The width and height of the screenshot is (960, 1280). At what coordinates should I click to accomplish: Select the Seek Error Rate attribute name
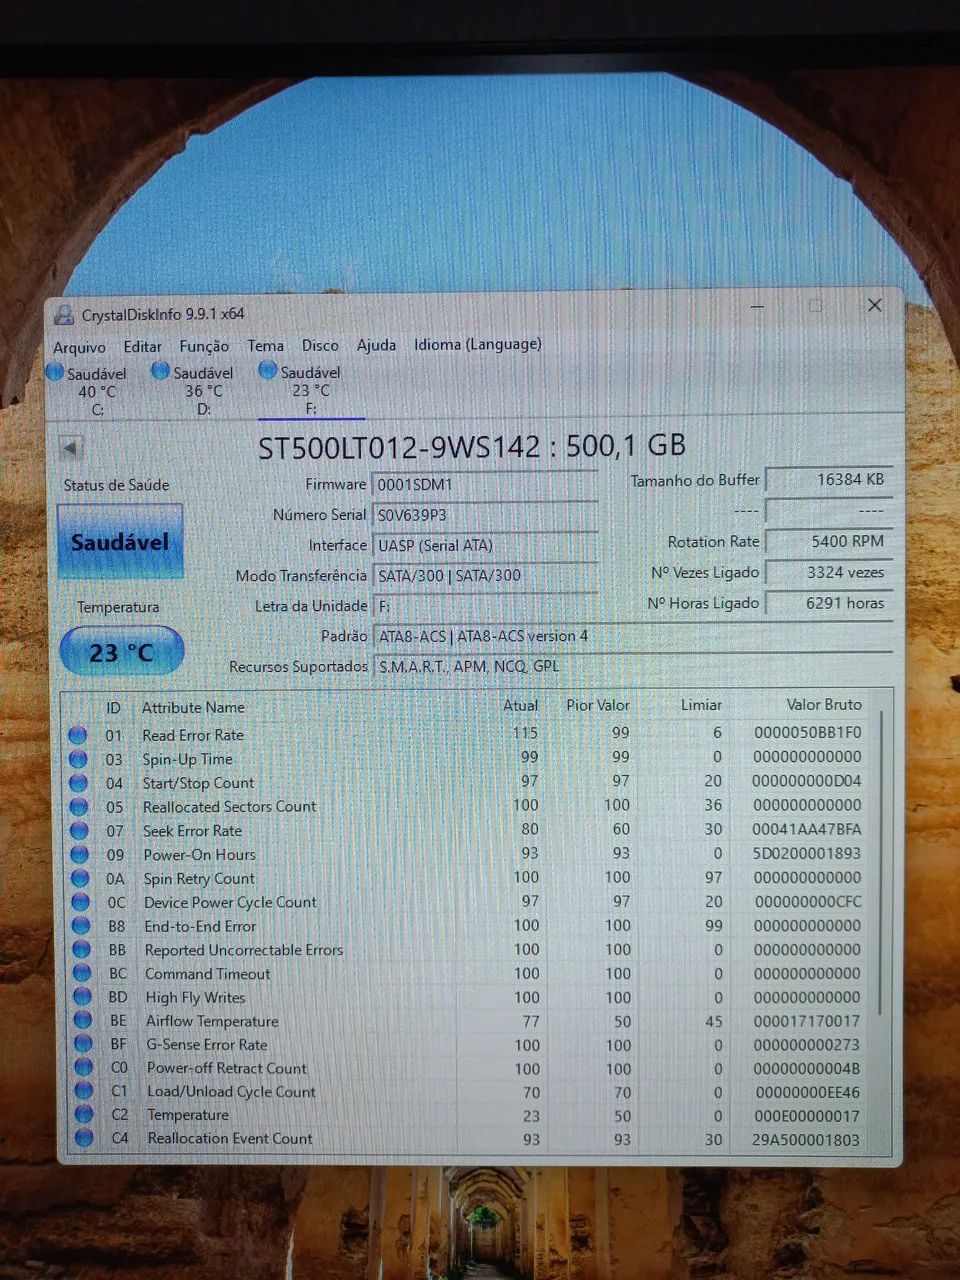click(x=192, y=831)
